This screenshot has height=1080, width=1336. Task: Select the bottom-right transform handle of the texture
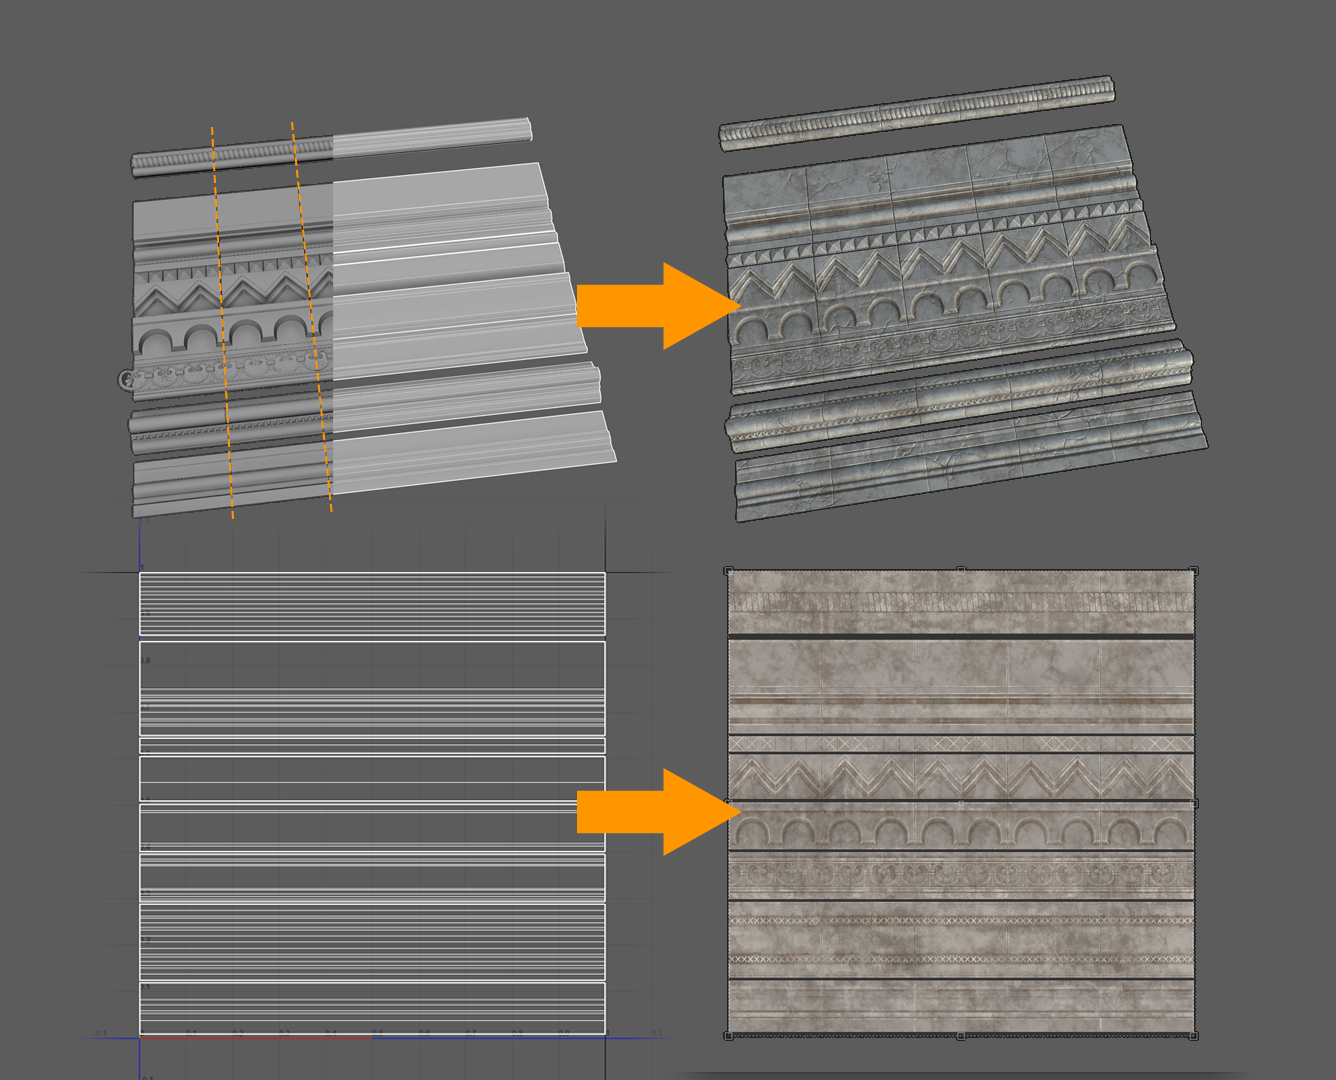pos(1194,1036)
